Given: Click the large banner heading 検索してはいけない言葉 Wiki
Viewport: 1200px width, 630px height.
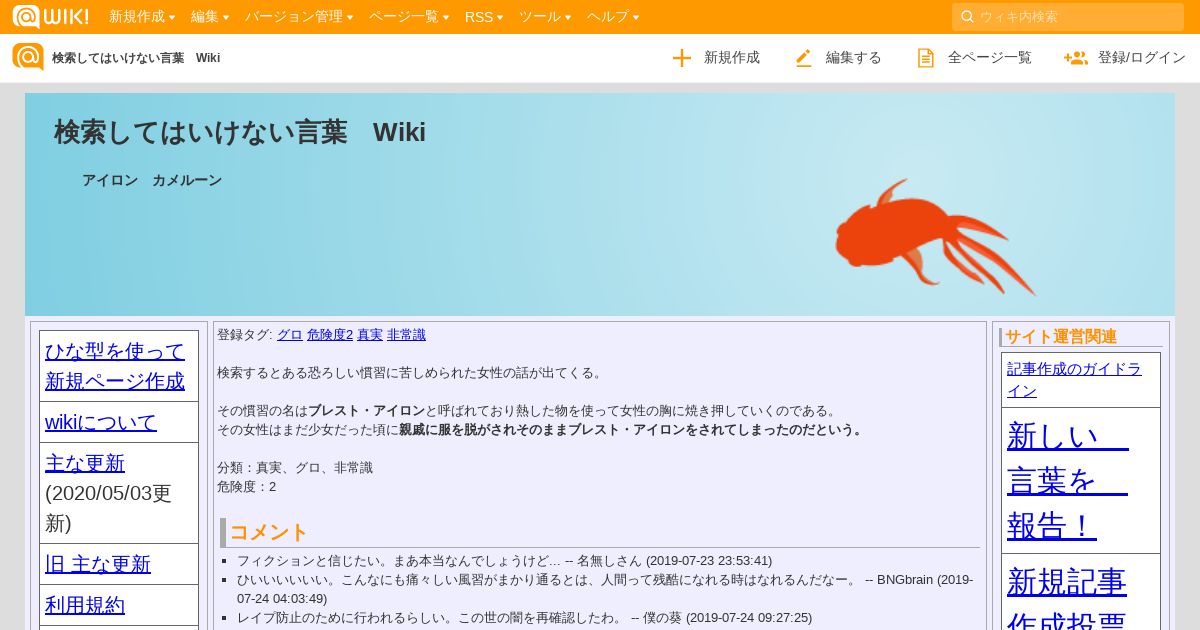Looking at the screenshot, I should coord(240,132).
